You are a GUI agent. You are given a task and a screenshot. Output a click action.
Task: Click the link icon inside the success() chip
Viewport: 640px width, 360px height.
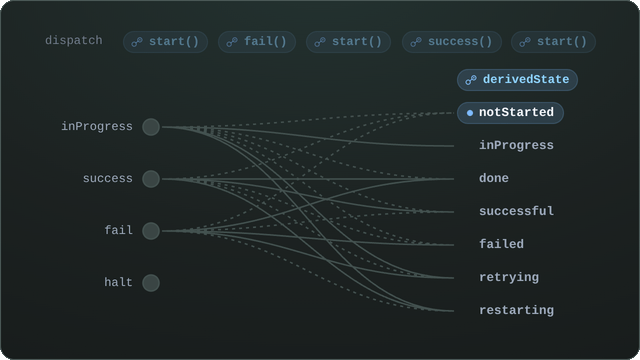(416, 42)
